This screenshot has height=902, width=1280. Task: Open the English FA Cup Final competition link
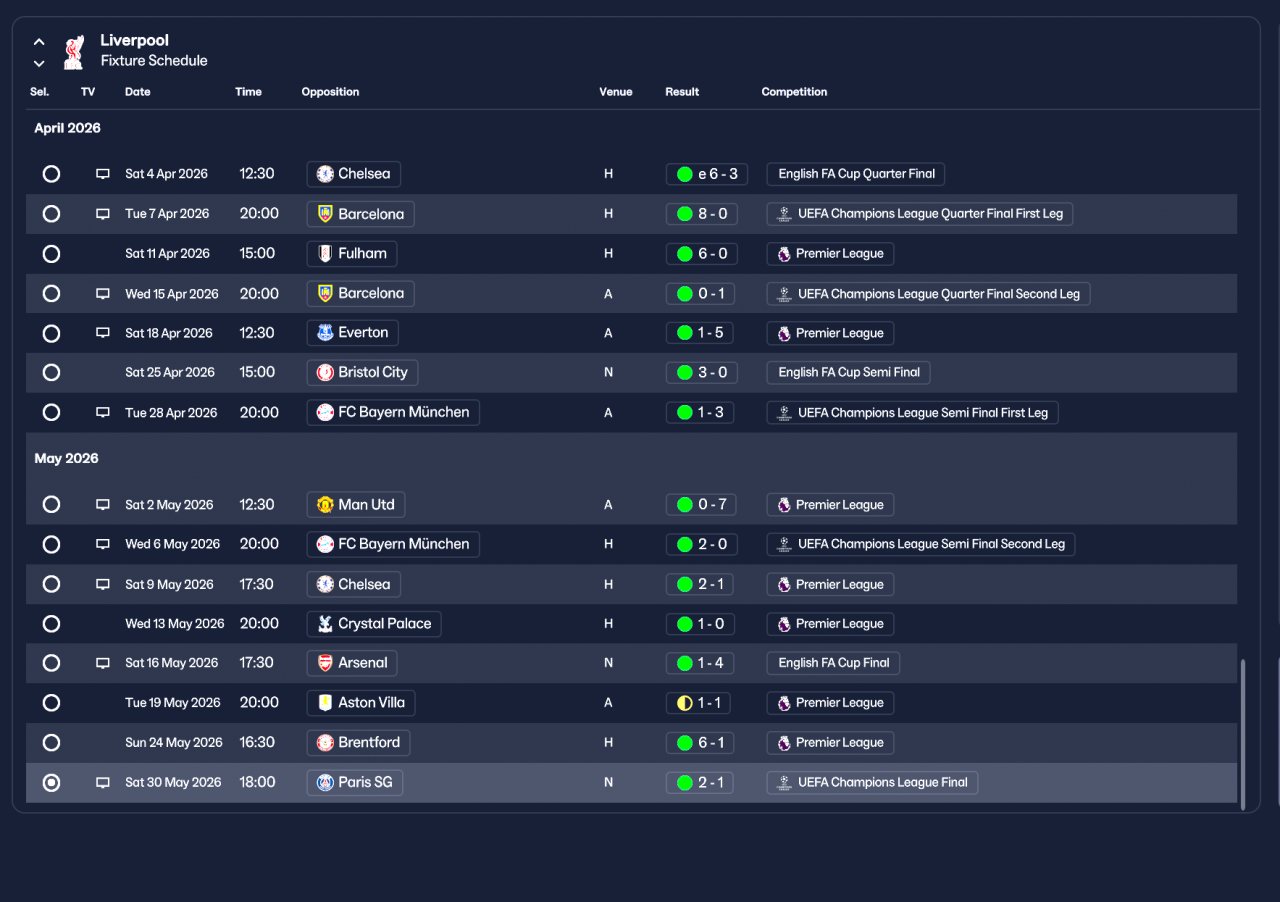[833, 663]
